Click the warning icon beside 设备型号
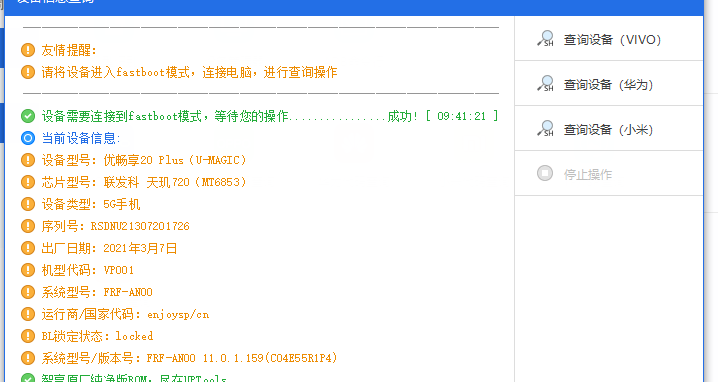Screen dimensions: 718x382 pos(28,160)
